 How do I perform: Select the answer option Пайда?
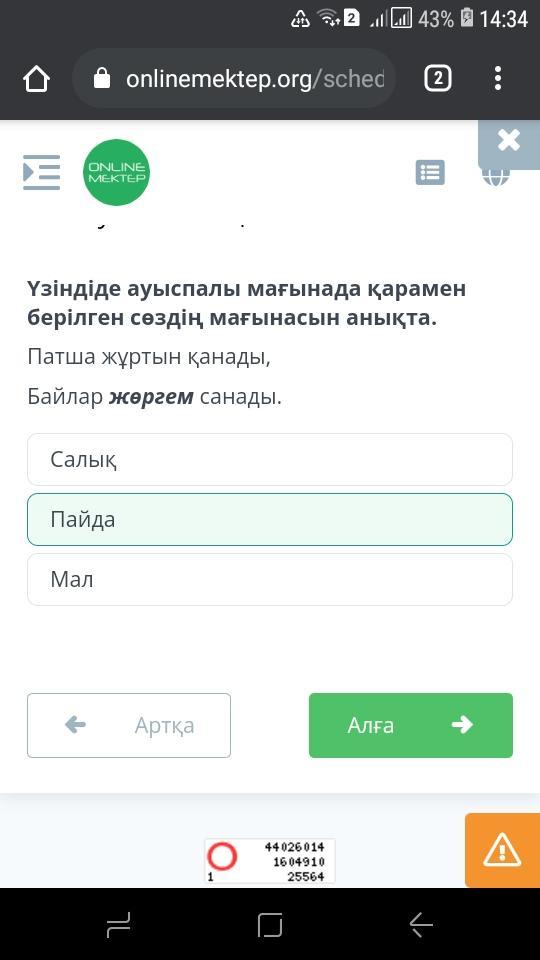[270, 519]
